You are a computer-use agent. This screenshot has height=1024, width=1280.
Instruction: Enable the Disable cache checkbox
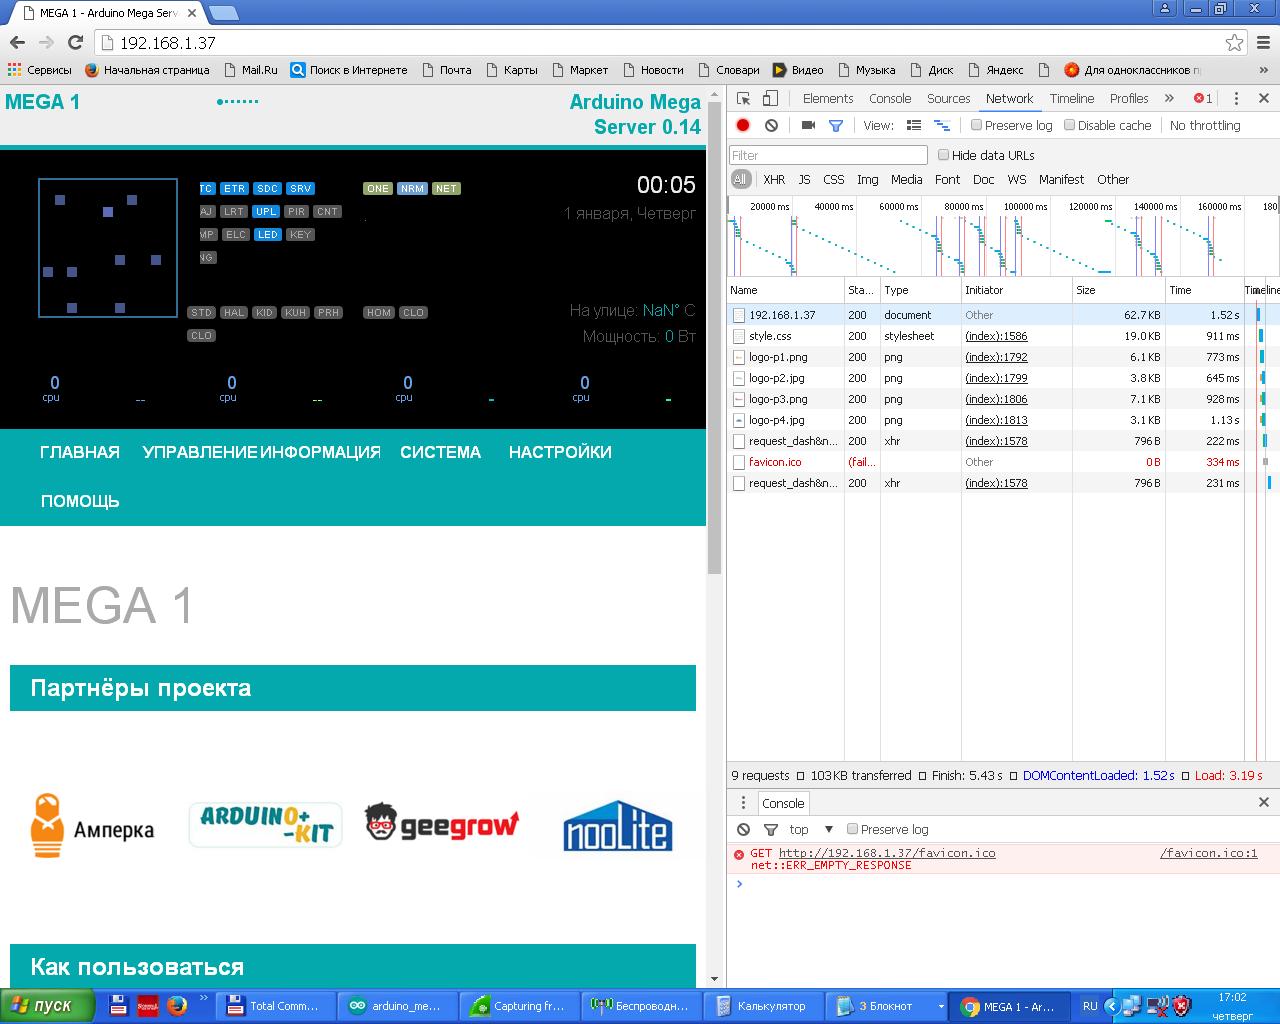click(x=1070, y=125)
